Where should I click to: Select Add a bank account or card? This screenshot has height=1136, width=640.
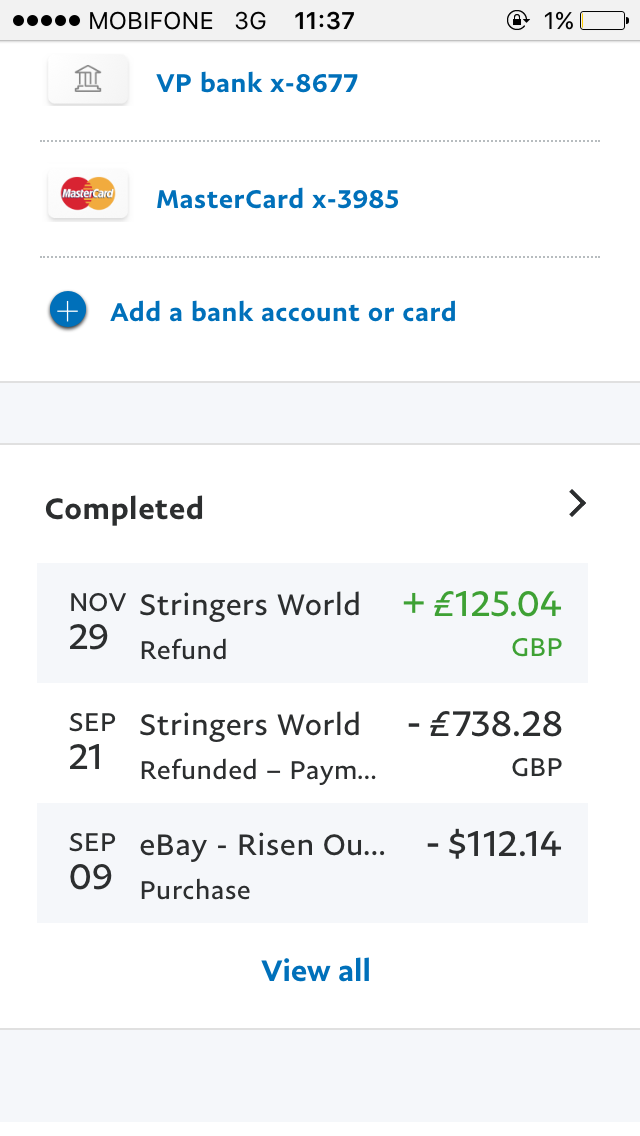(x=283, y=312)
